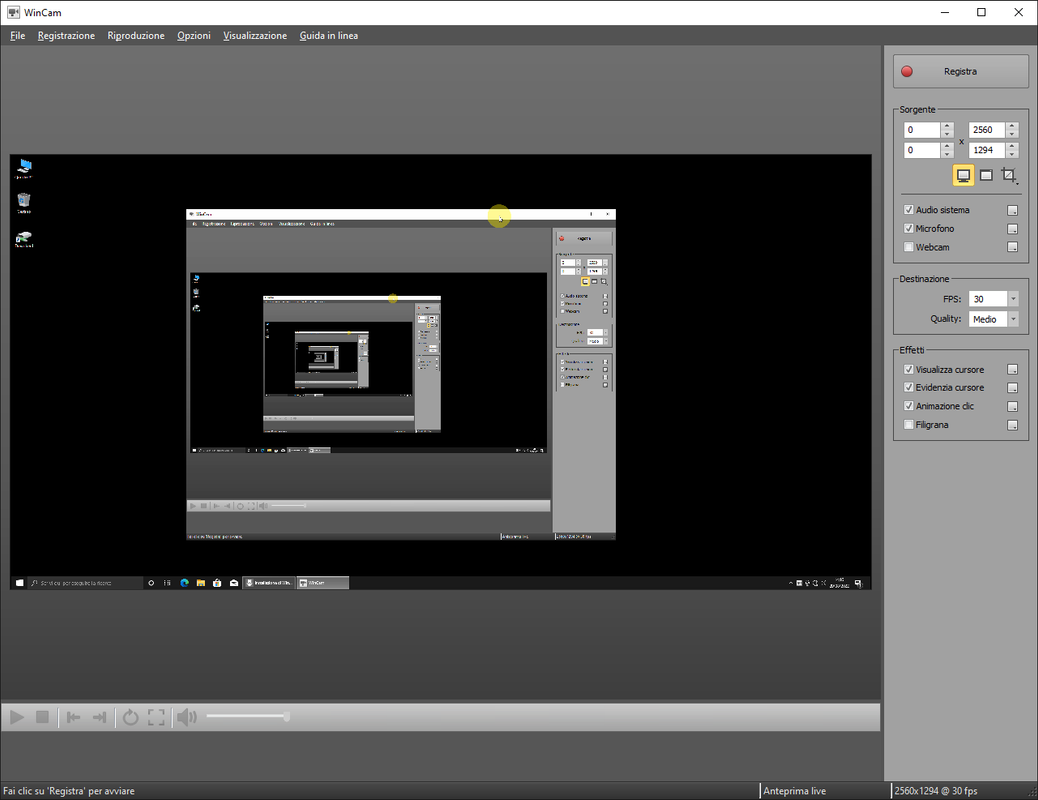The width and height of the screenshot is (1038, 800).
Task: Decrease top-left X offset with down arrow
Action: click(x=947, y=134)
